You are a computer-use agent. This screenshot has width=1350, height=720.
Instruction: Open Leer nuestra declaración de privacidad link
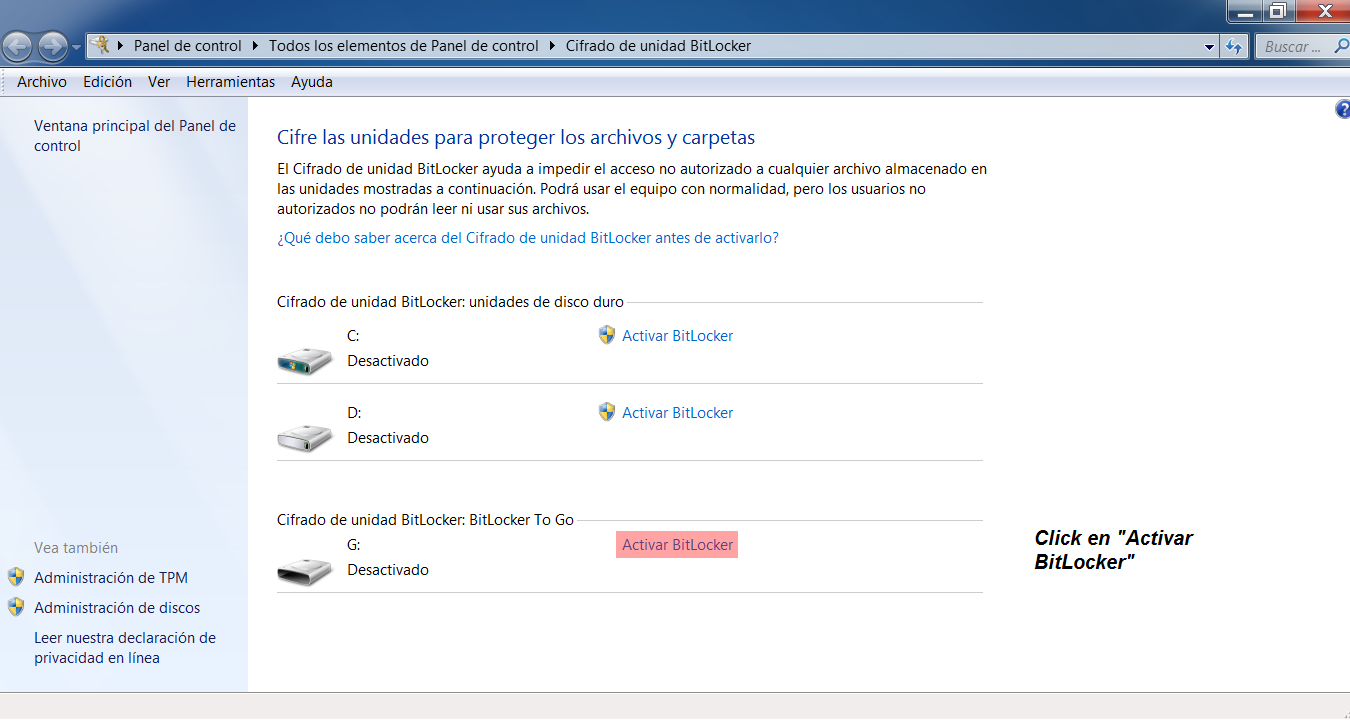click(x=125, y=648)
